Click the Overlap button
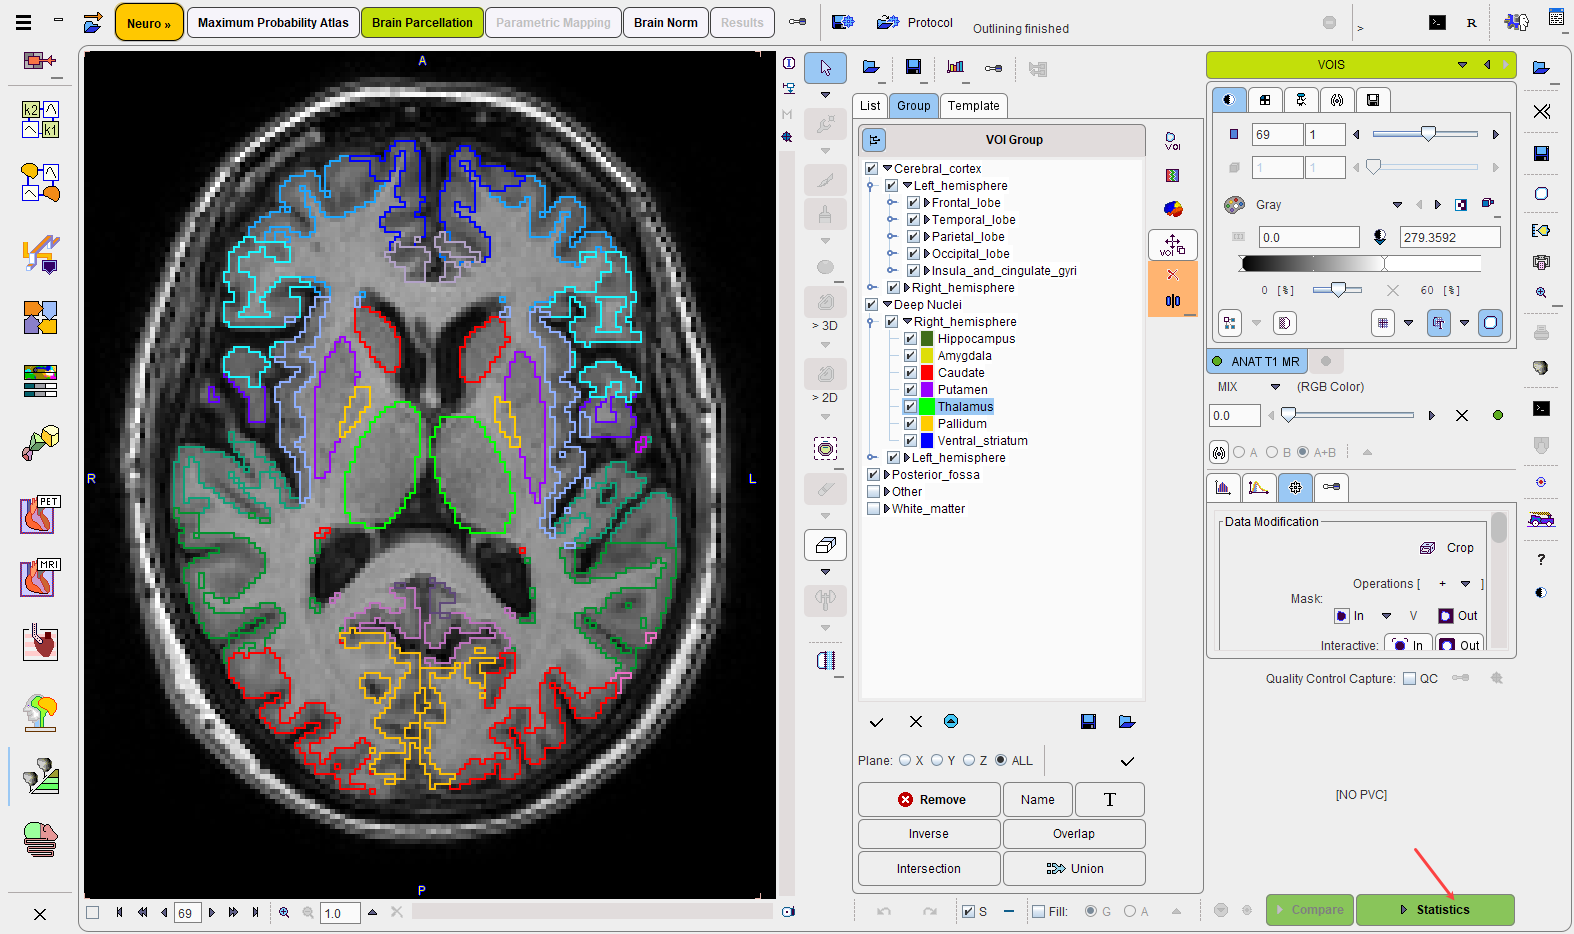1574x934 pixels. (x=1074, y=833)
